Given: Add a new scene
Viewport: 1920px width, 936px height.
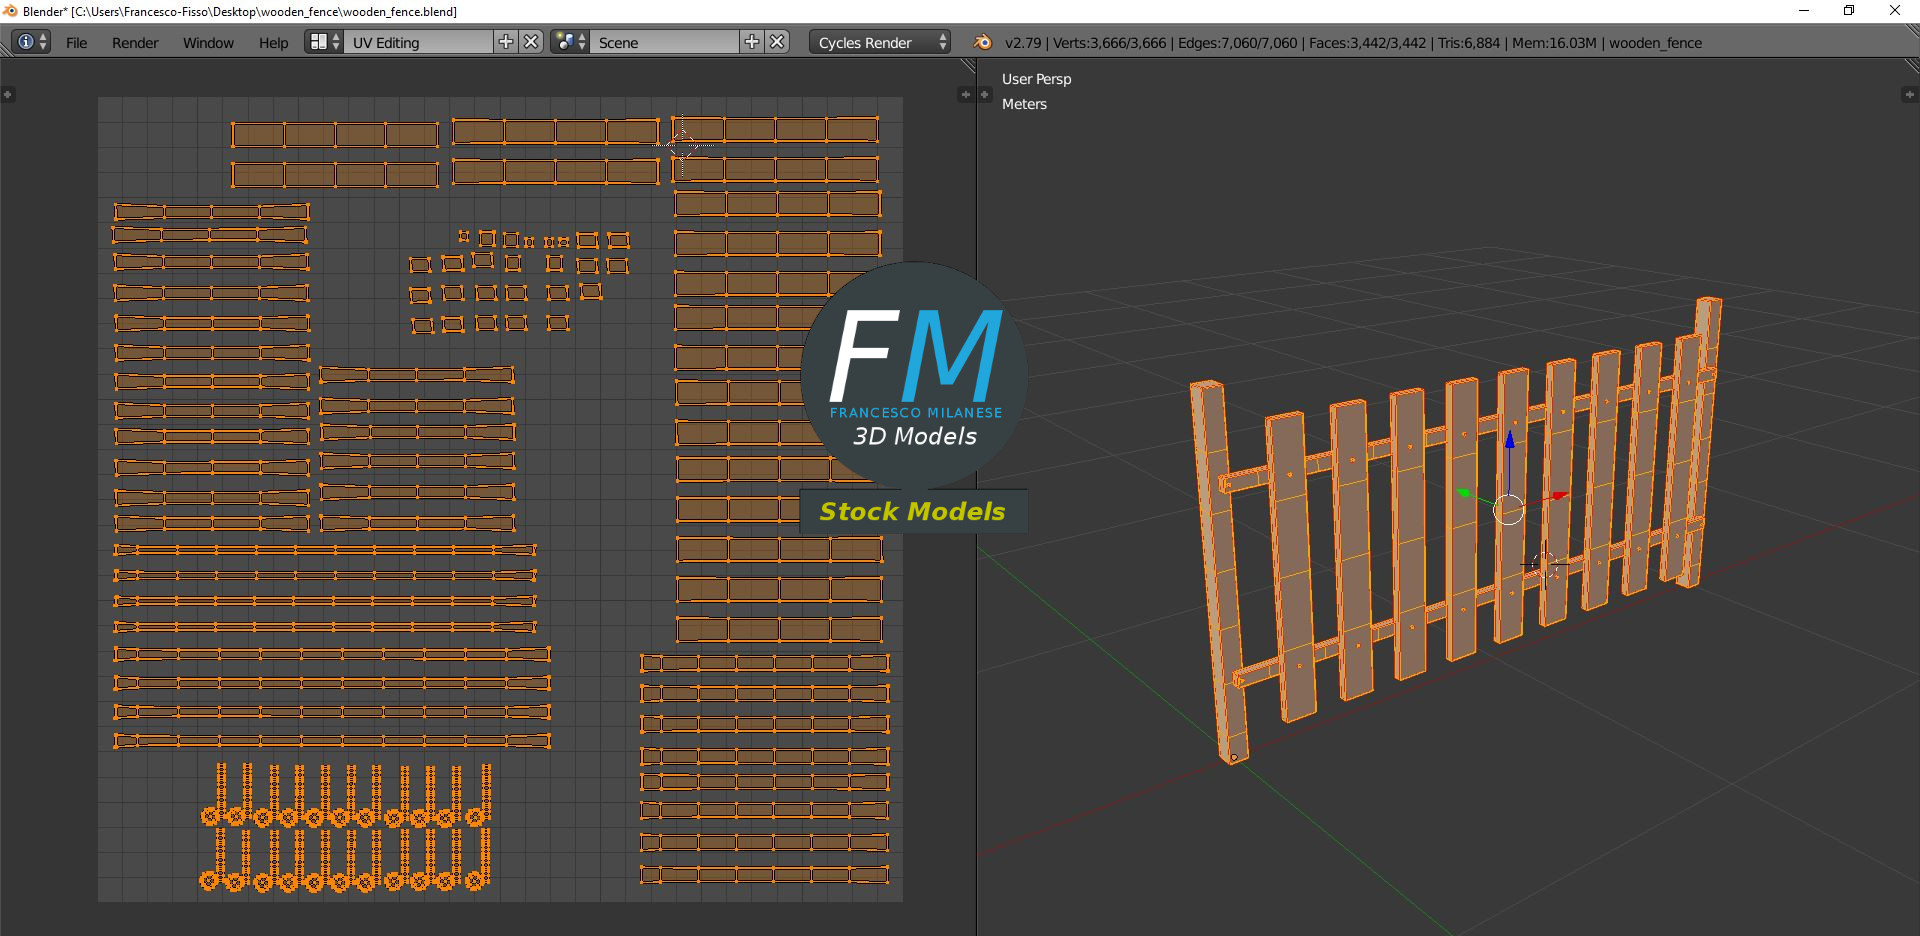Looking at the screenshot, I should point(752,42).
